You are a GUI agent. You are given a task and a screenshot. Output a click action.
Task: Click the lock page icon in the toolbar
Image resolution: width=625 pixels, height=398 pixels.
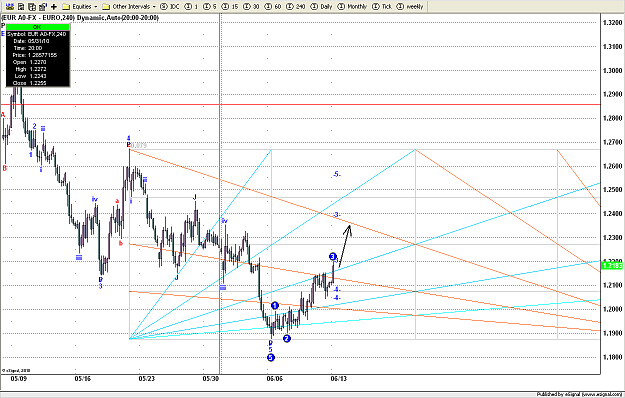pyautogui.click(x=43, y=6)
